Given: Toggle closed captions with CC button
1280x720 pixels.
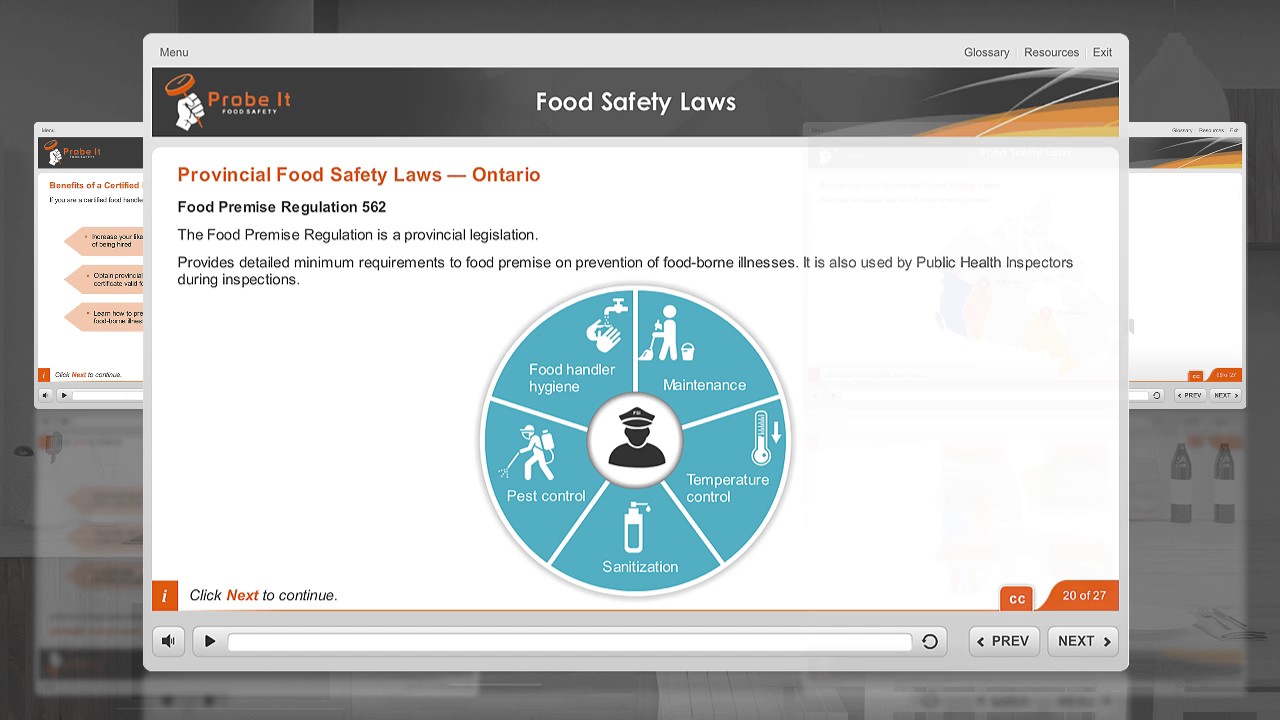Looking at the screenshot, I should [1016, 599].
